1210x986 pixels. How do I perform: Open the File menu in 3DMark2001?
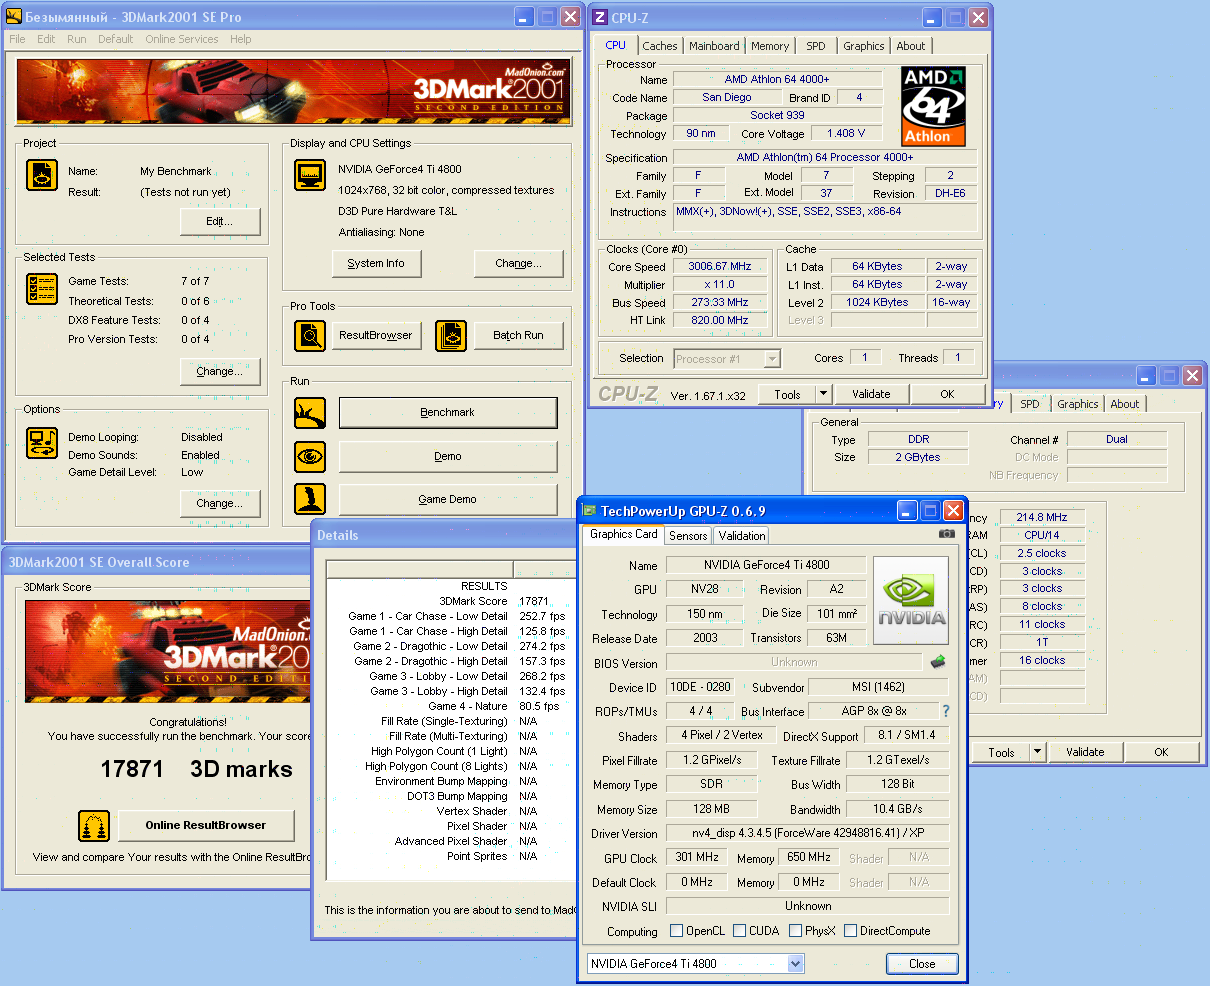18,39
